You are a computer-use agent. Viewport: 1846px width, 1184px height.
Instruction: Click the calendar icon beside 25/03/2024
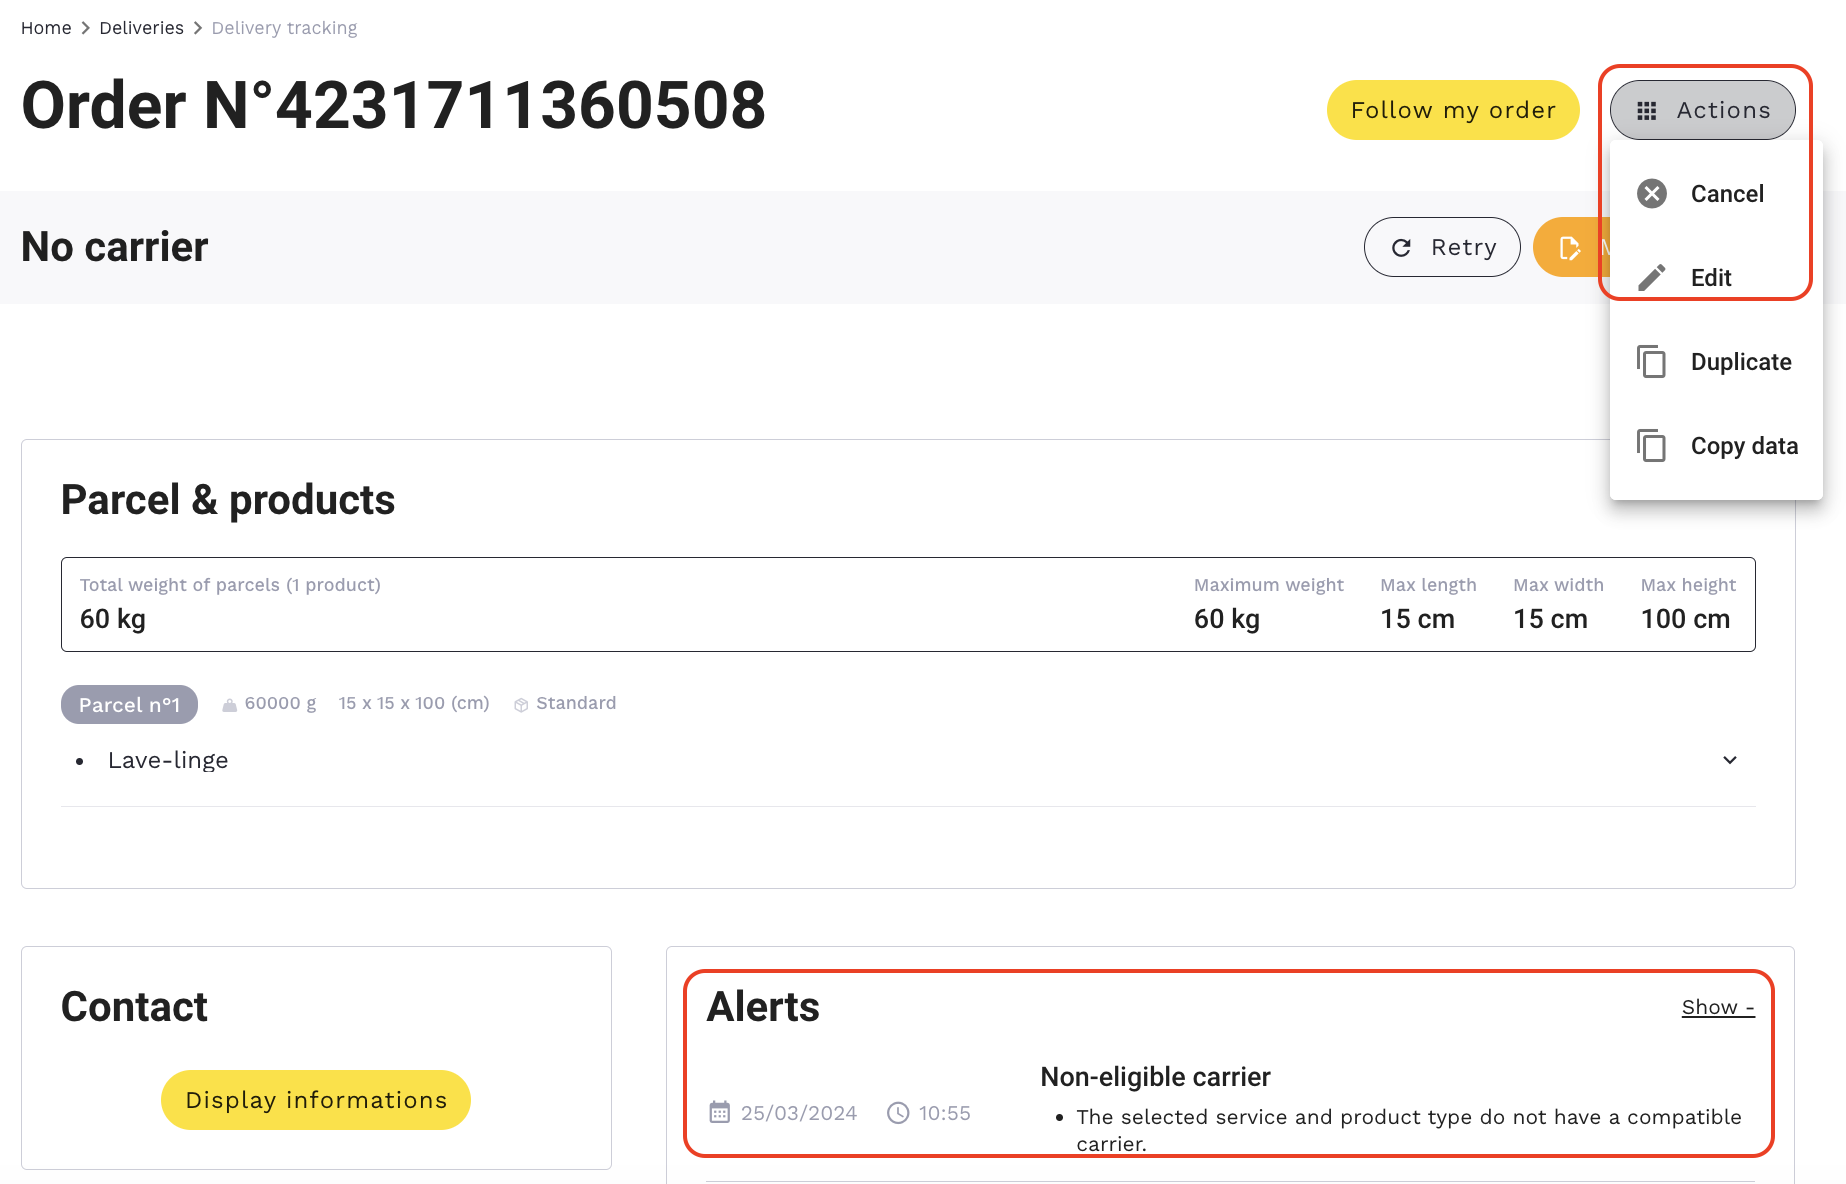(720, 1112)
